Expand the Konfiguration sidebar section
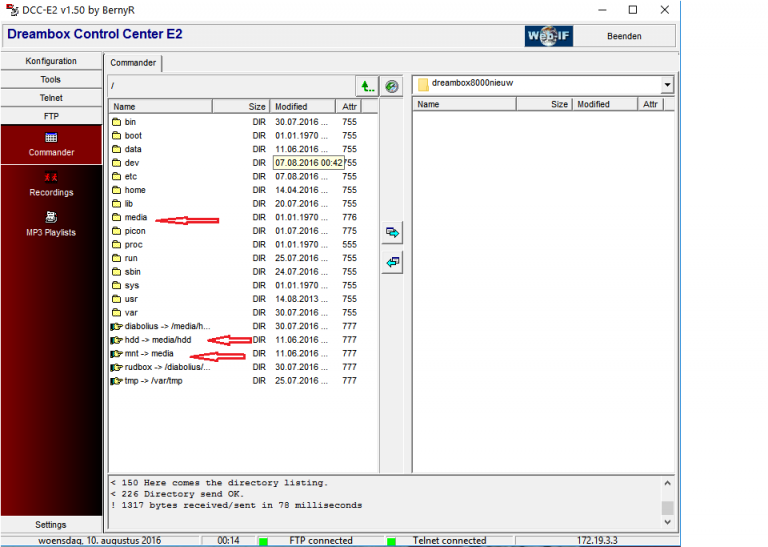Image resolution: width=768 pixels, height=547 pixels. (x=51, y=61)
